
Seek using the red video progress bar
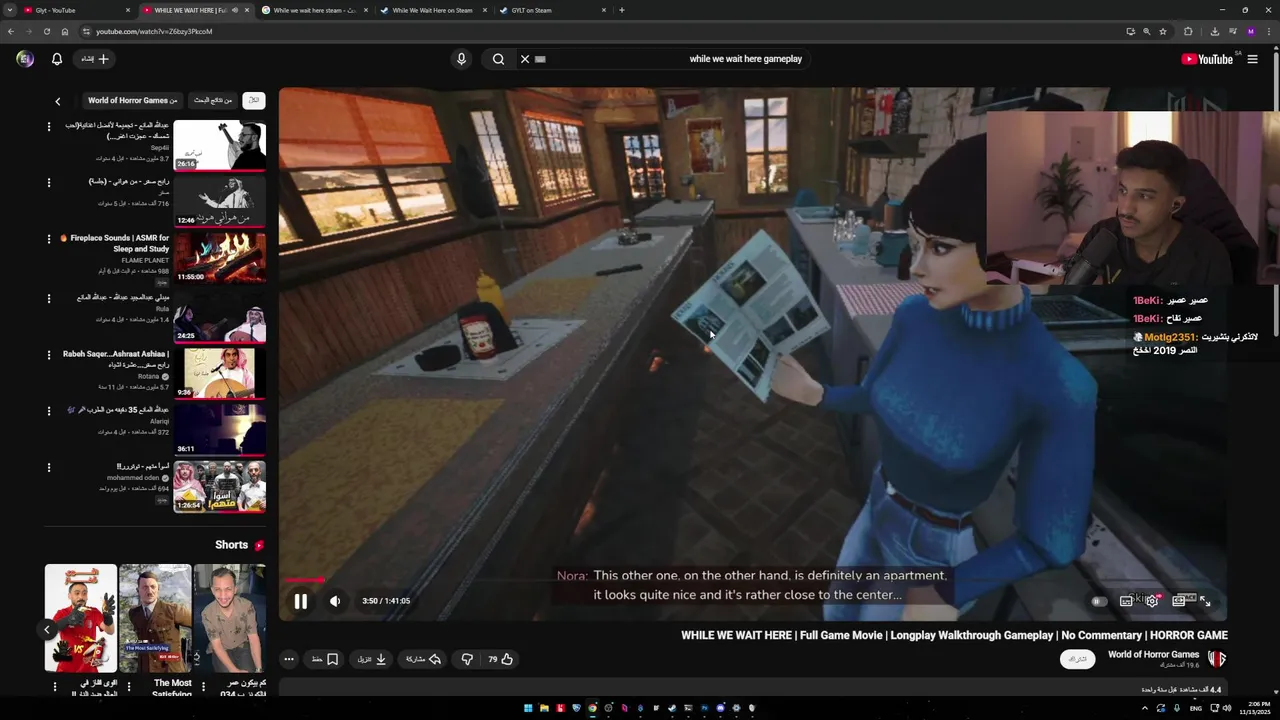tap(752, 580)
